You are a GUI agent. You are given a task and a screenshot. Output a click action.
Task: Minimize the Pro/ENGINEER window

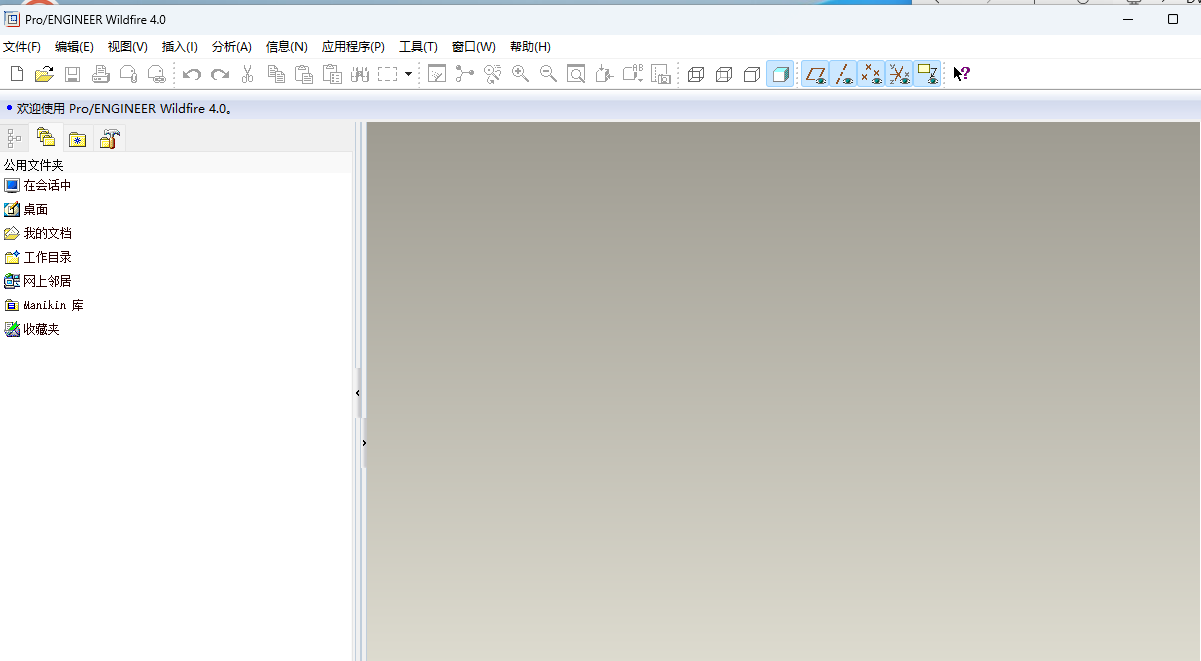[1128, 19]
